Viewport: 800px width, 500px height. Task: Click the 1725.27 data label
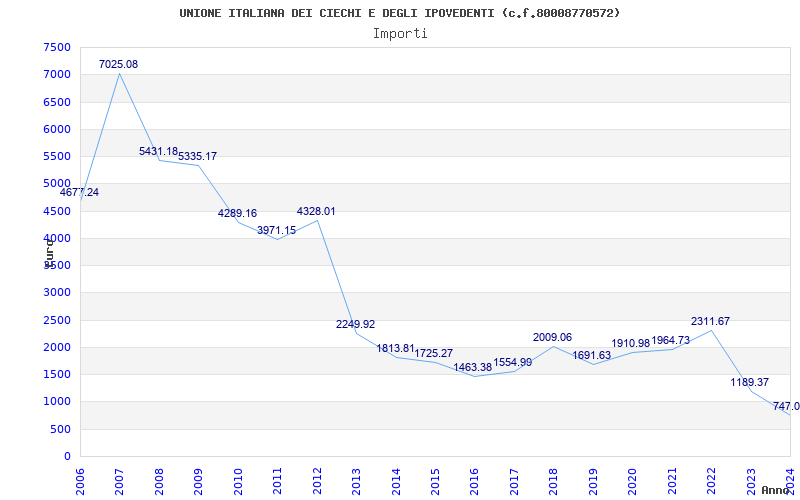click(434, 353)
